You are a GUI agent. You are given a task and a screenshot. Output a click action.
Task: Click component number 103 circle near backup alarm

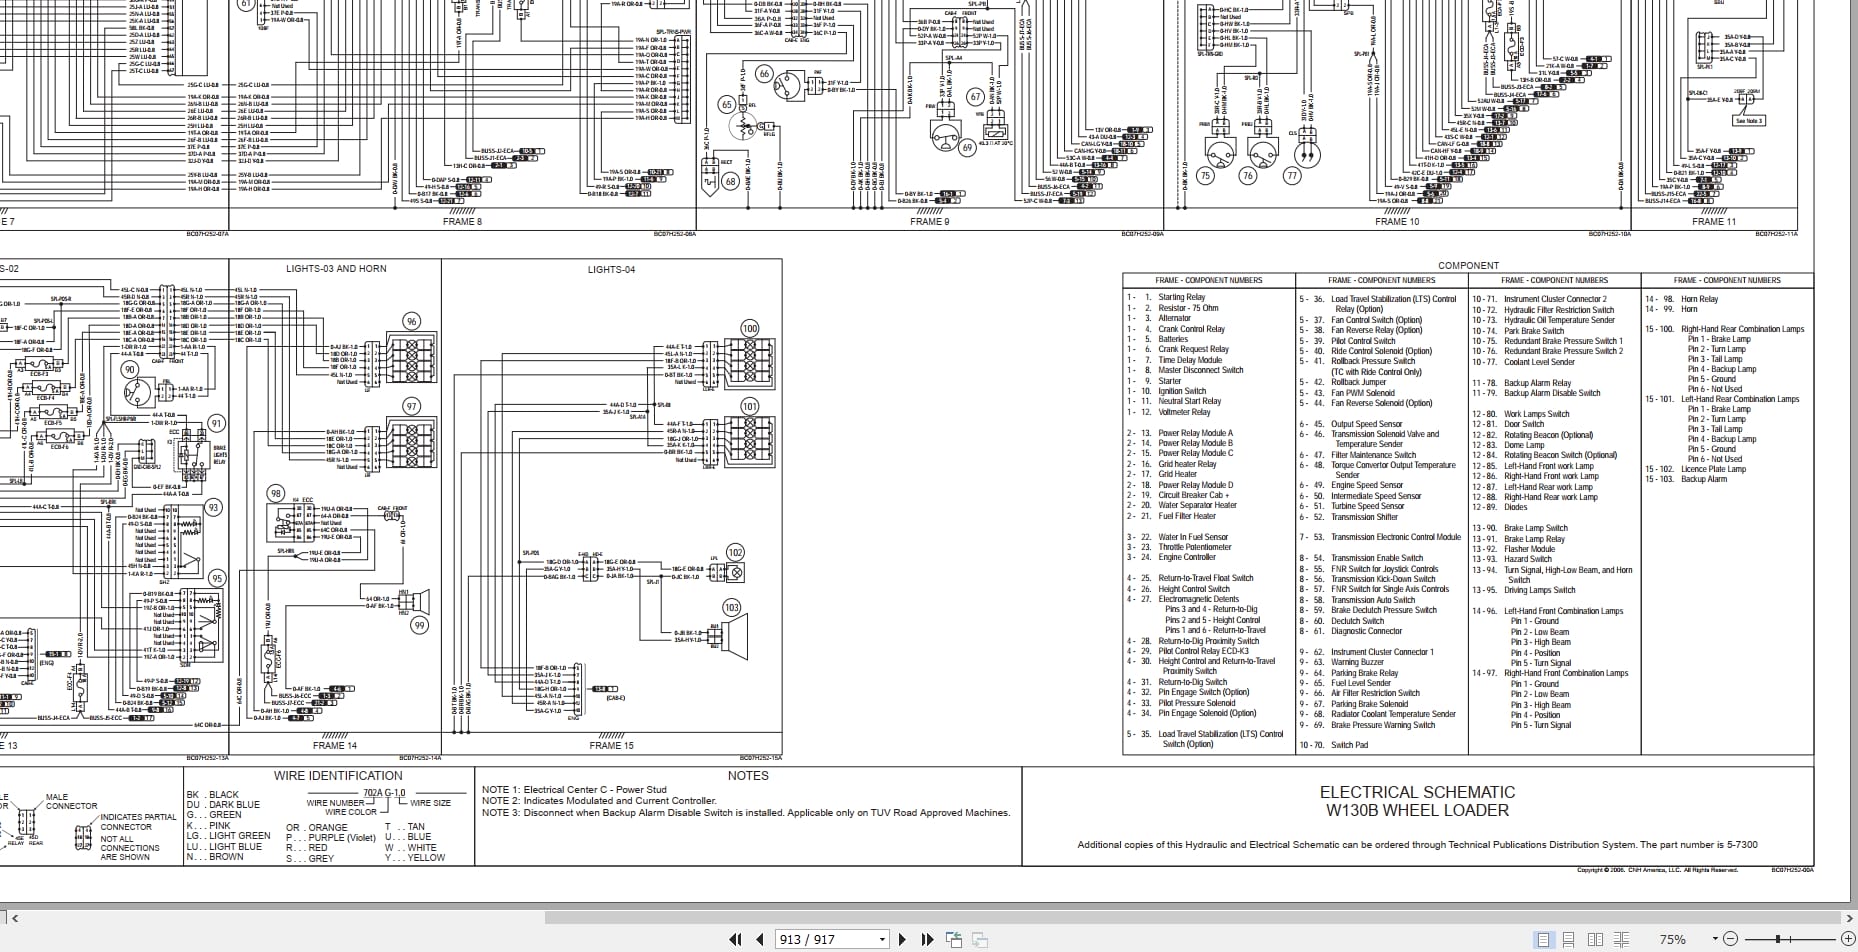coord(732,607)
